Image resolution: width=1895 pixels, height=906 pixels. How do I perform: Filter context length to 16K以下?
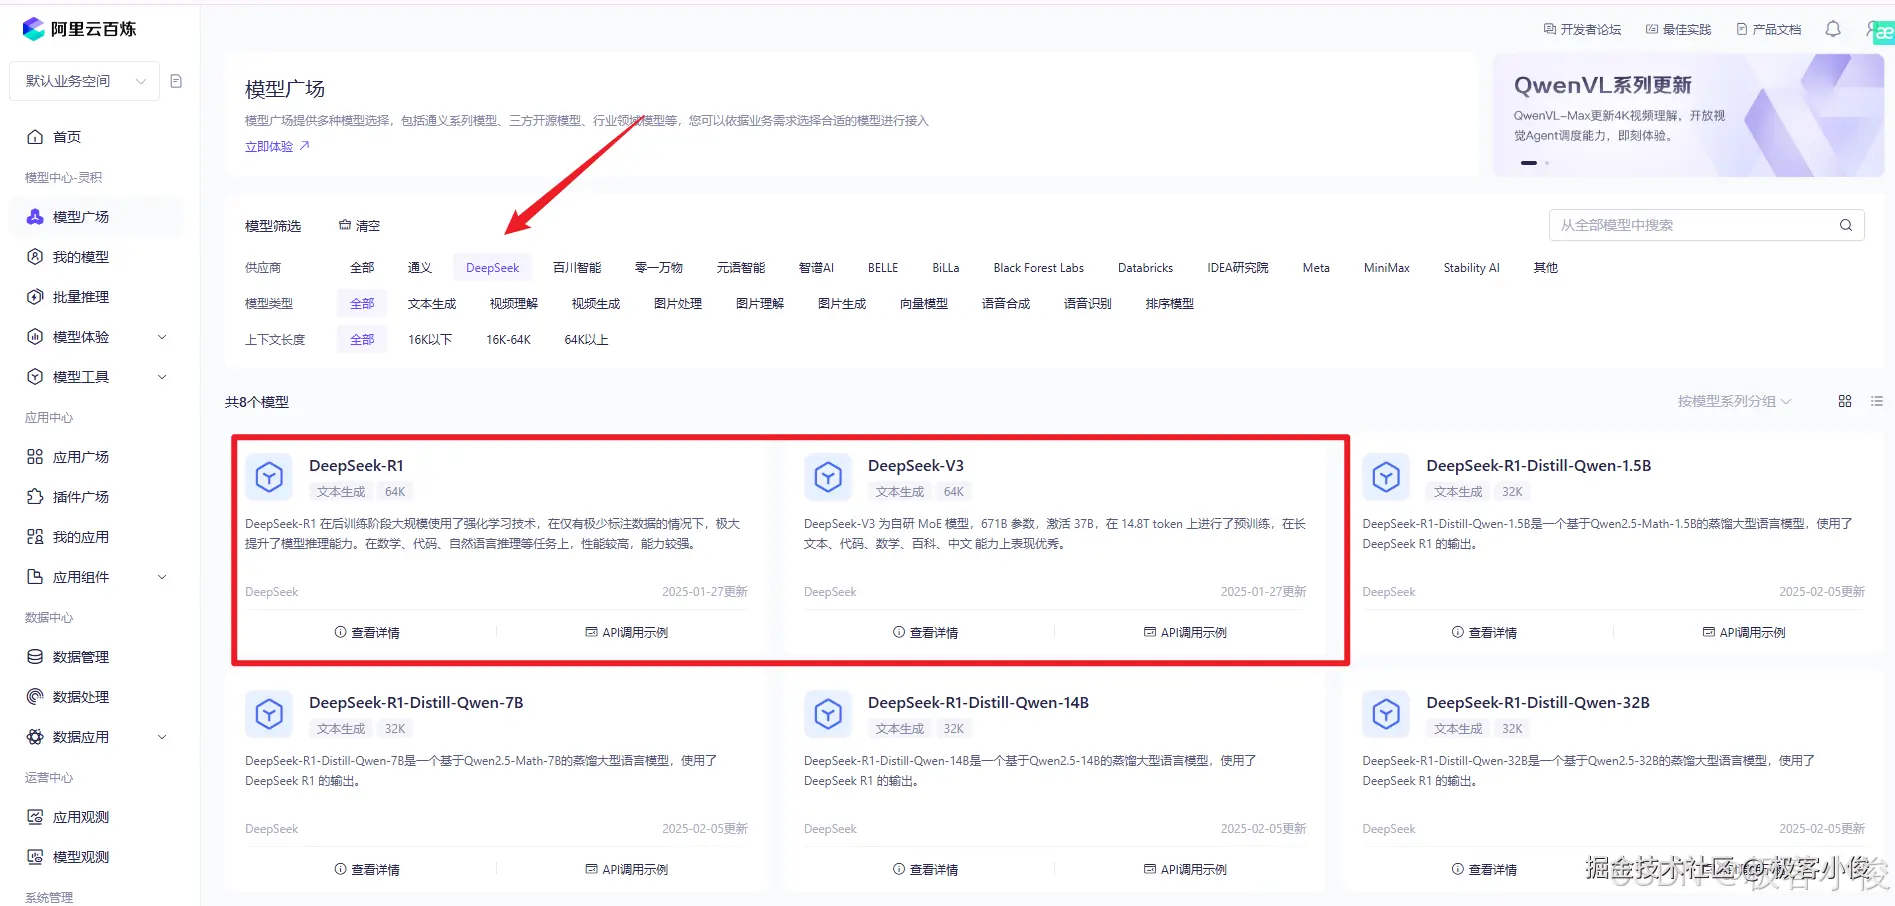[430, 340]
